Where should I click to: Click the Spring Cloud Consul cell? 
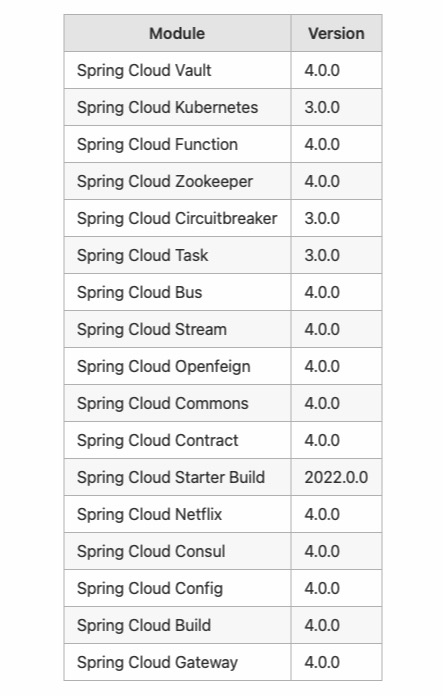(x=178, y=551)
